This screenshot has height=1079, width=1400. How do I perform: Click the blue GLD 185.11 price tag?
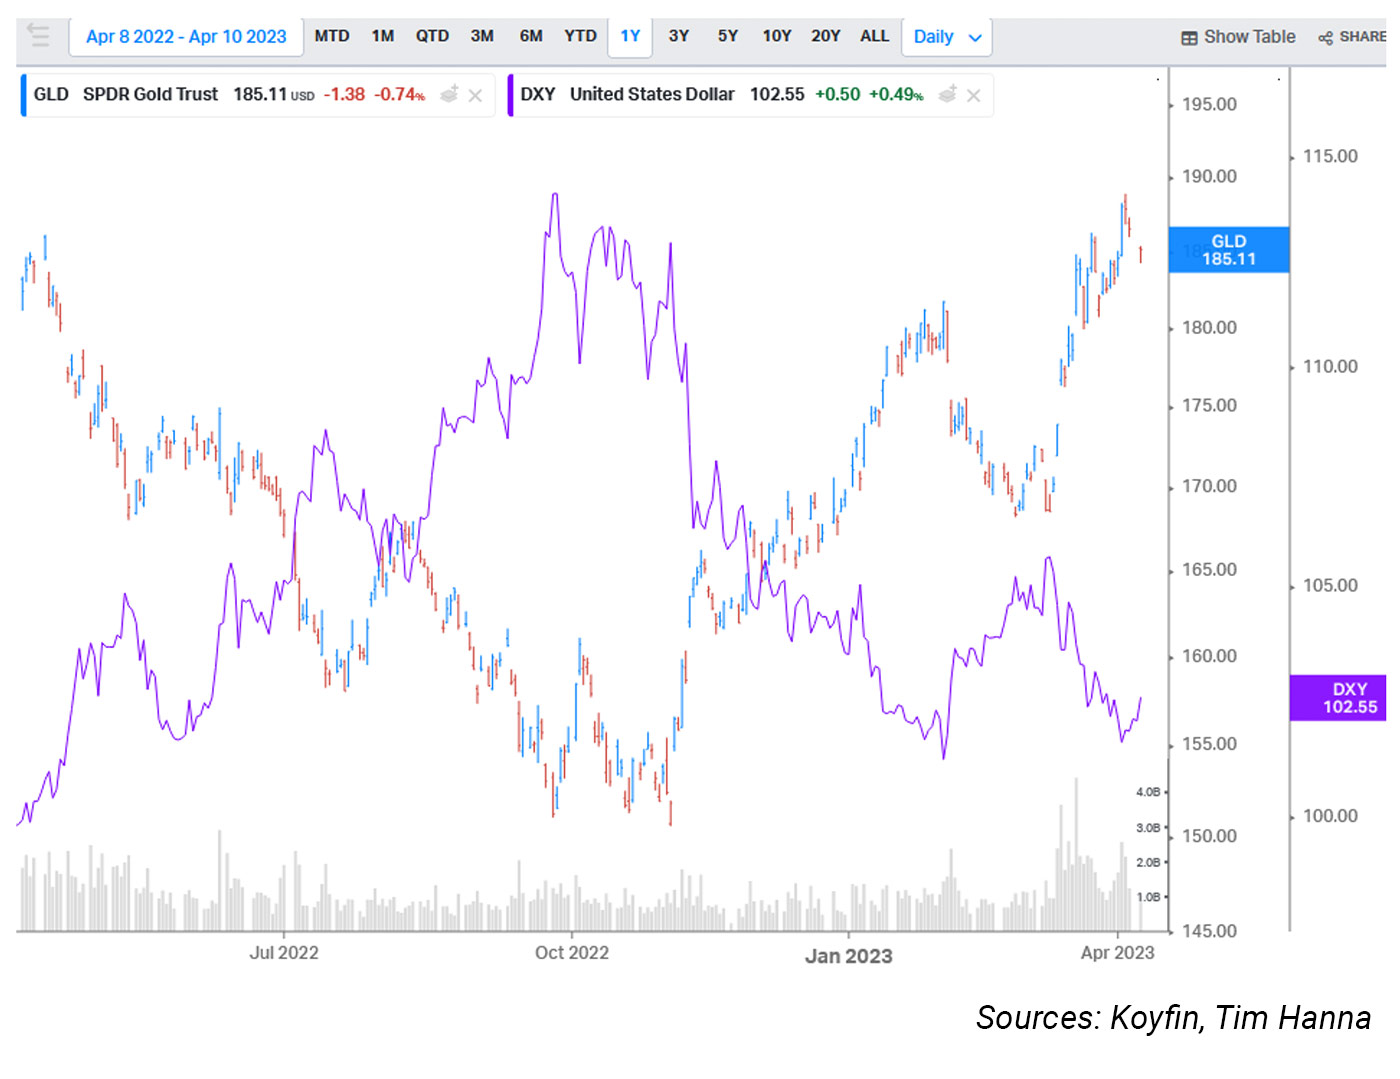pos(1228,250)
